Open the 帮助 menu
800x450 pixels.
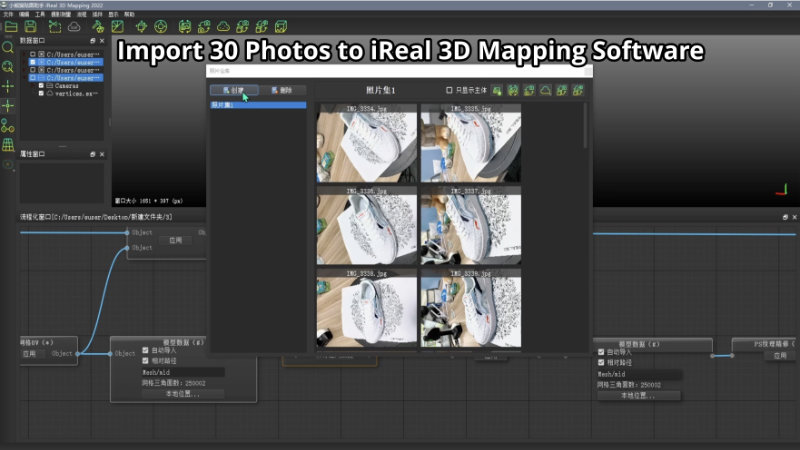pyautogui.click(x=130, y=14)
